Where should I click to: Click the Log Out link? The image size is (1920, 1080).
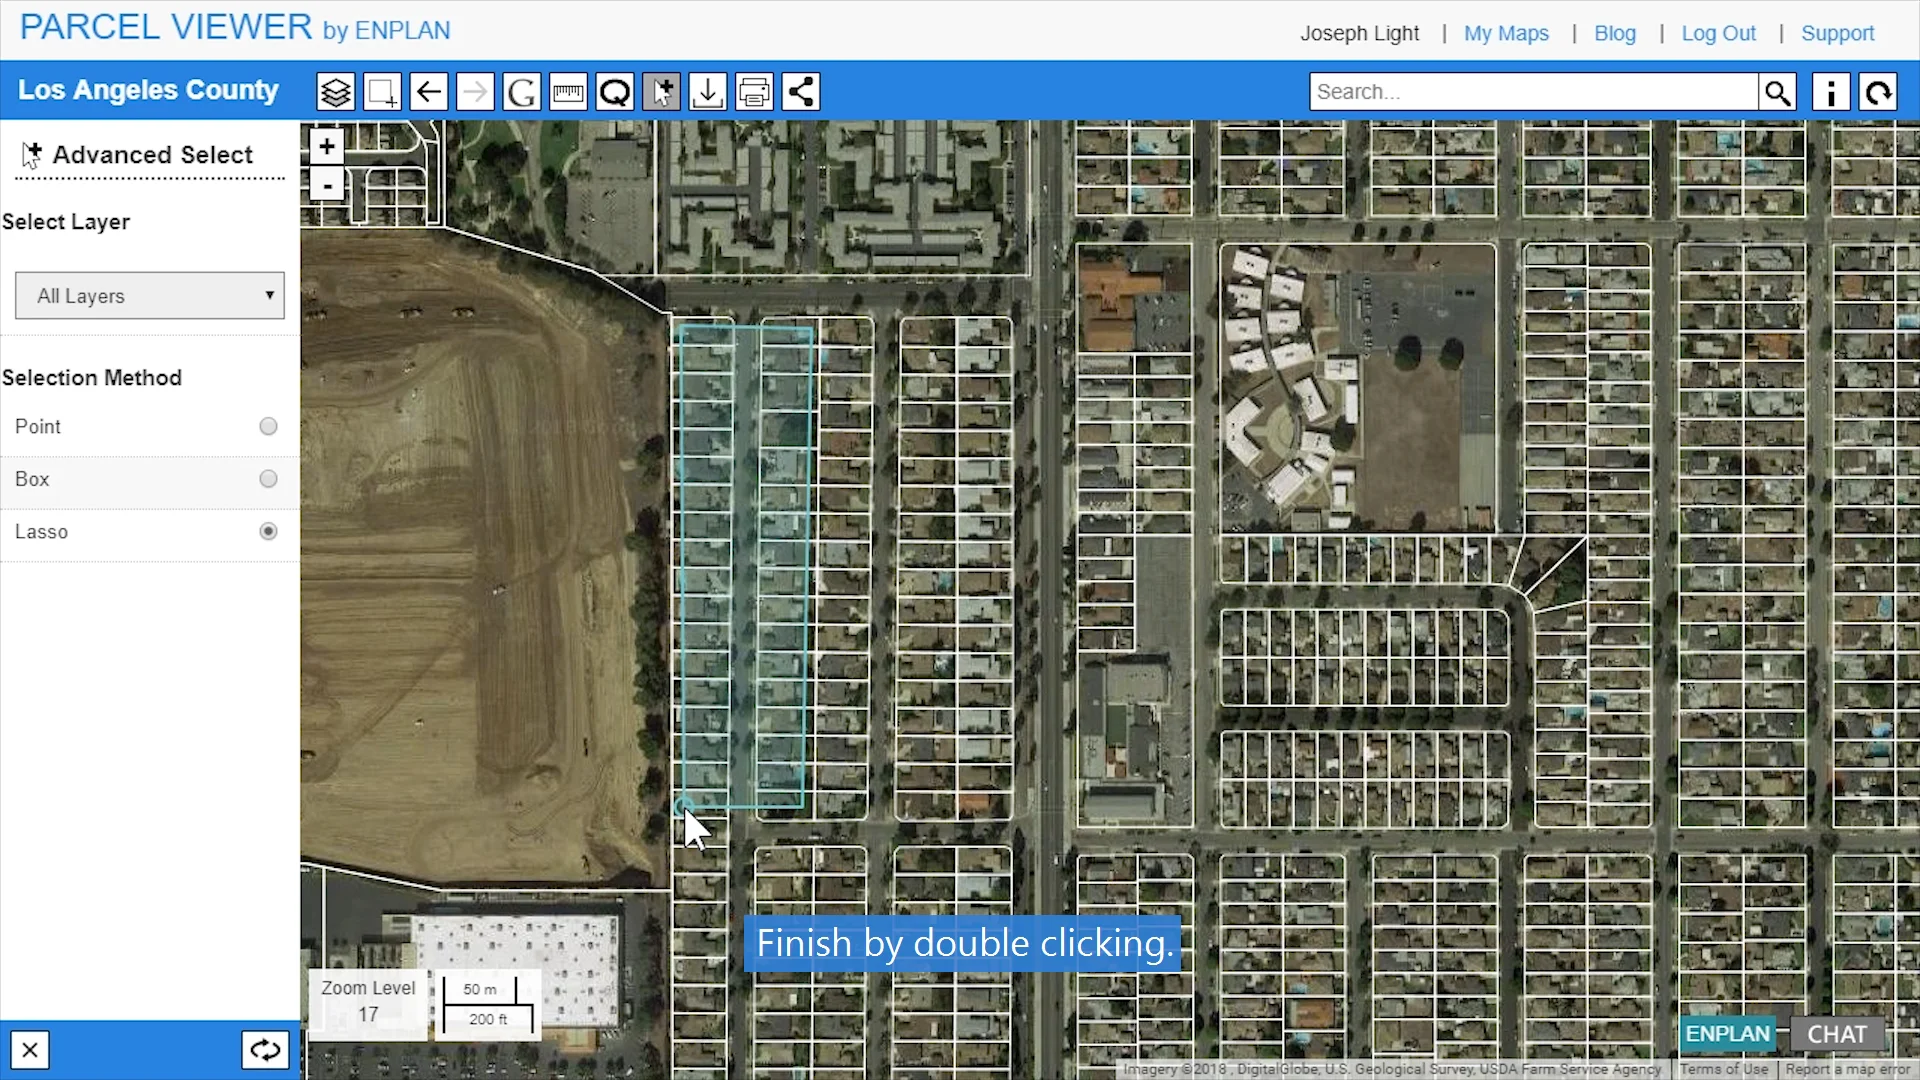pos(1718,33)
